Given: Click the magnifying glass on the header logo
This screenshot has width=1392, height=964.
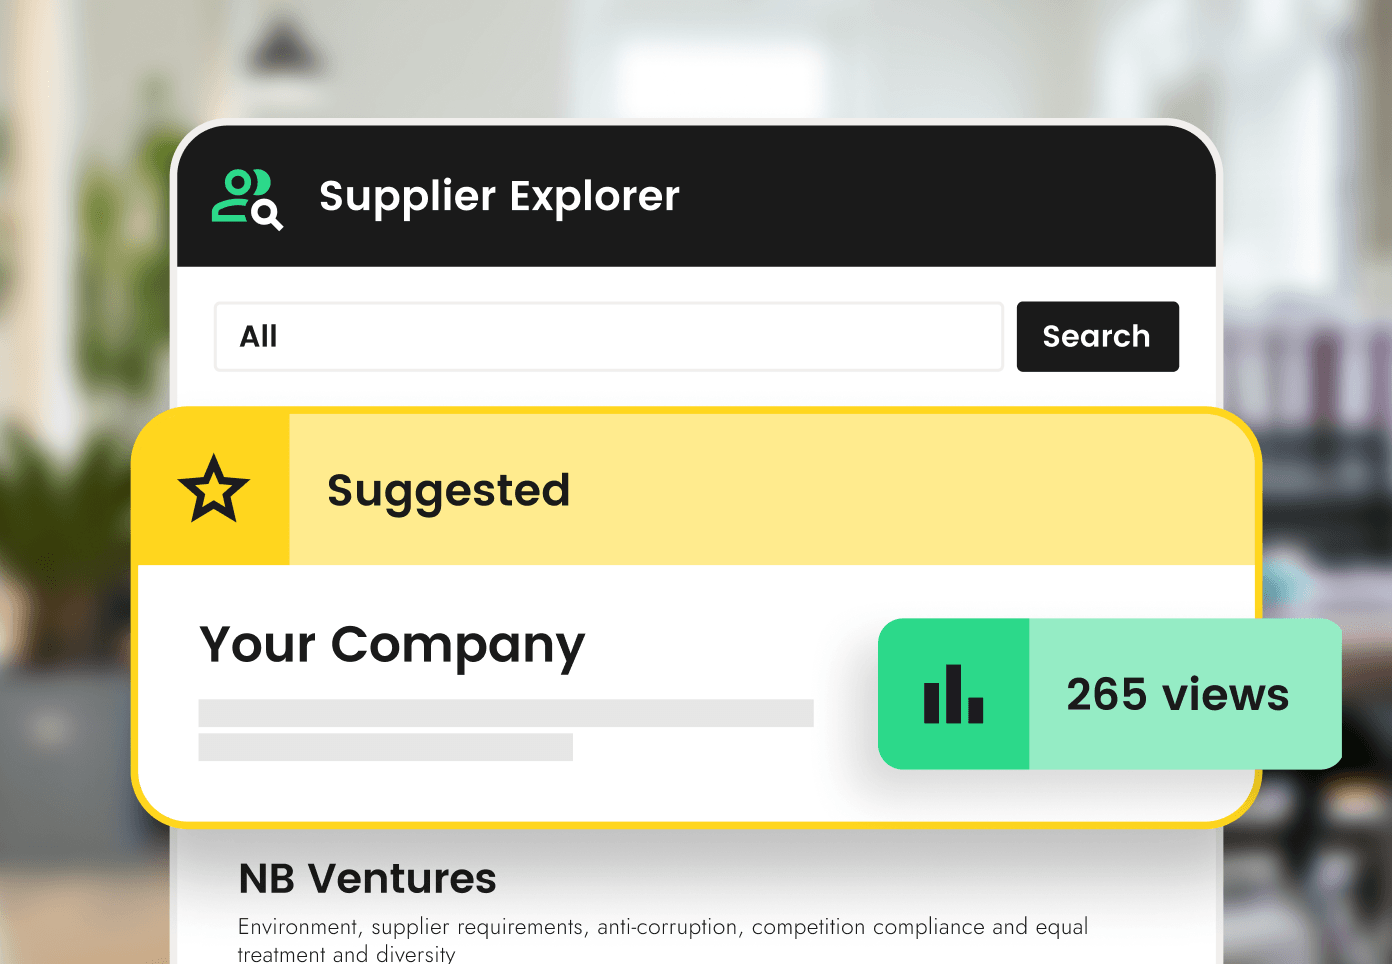Looking at the screenshot, I should click(x=267, y=215).
